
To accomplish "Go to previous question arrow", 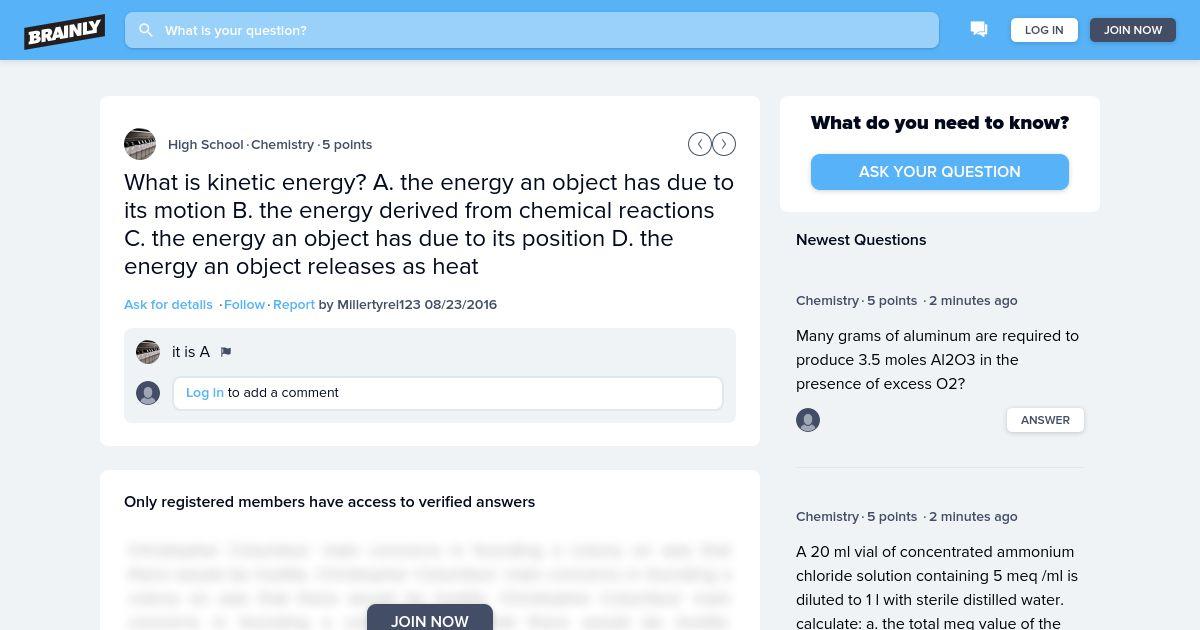I will click(x=700, y=144).
